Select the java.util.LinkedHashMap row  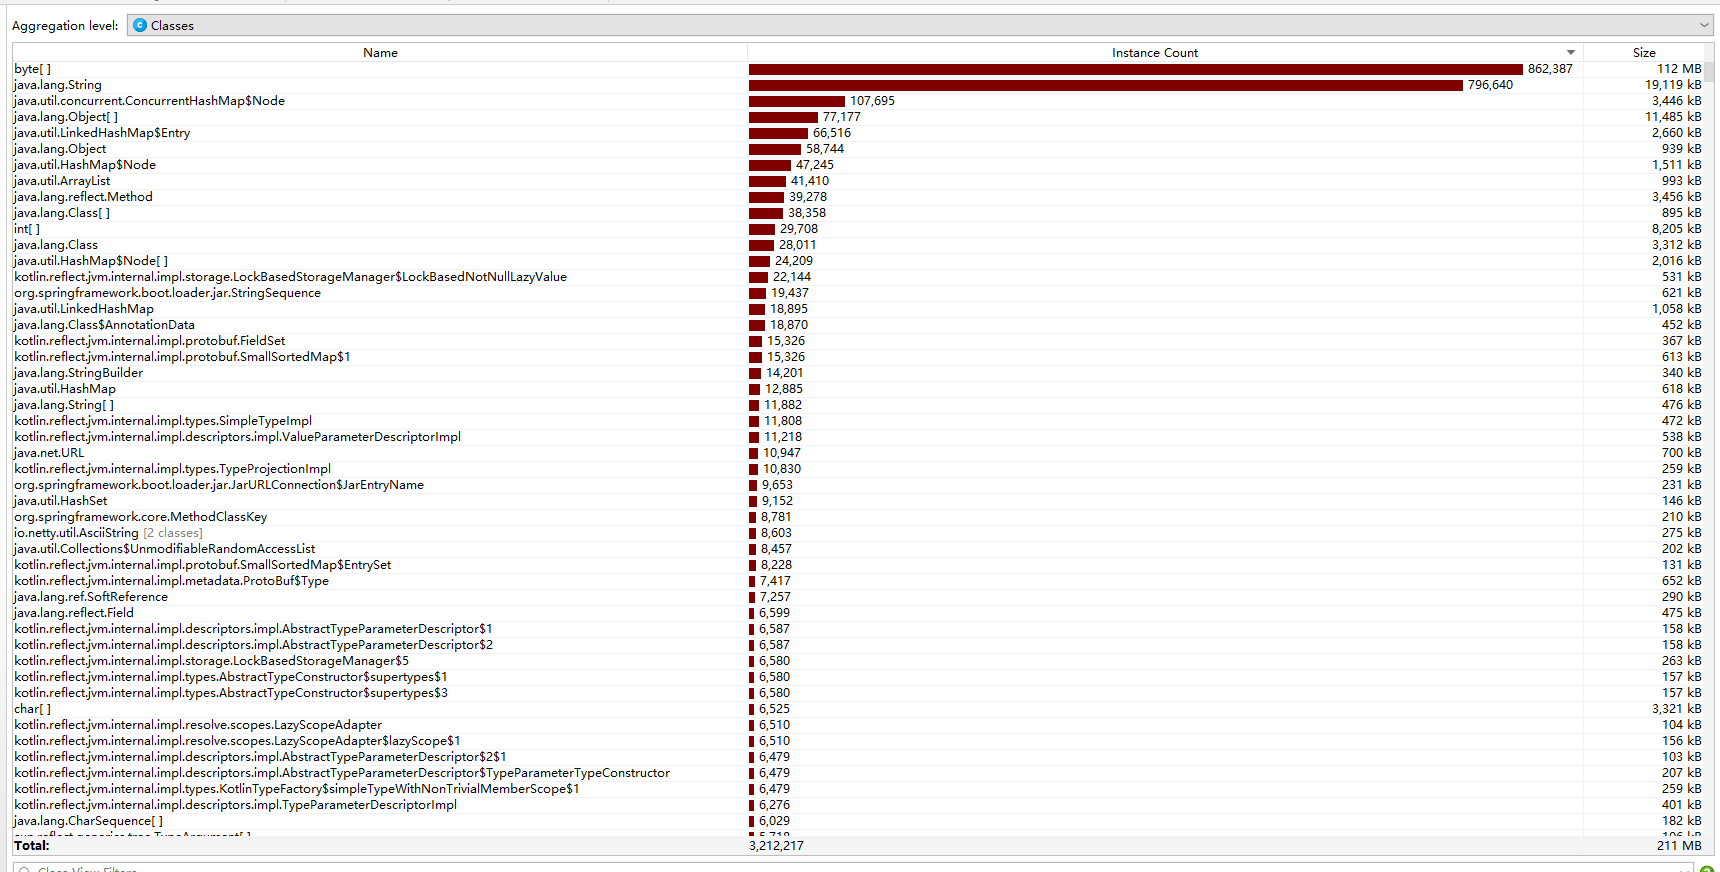[x=858, y=309]
